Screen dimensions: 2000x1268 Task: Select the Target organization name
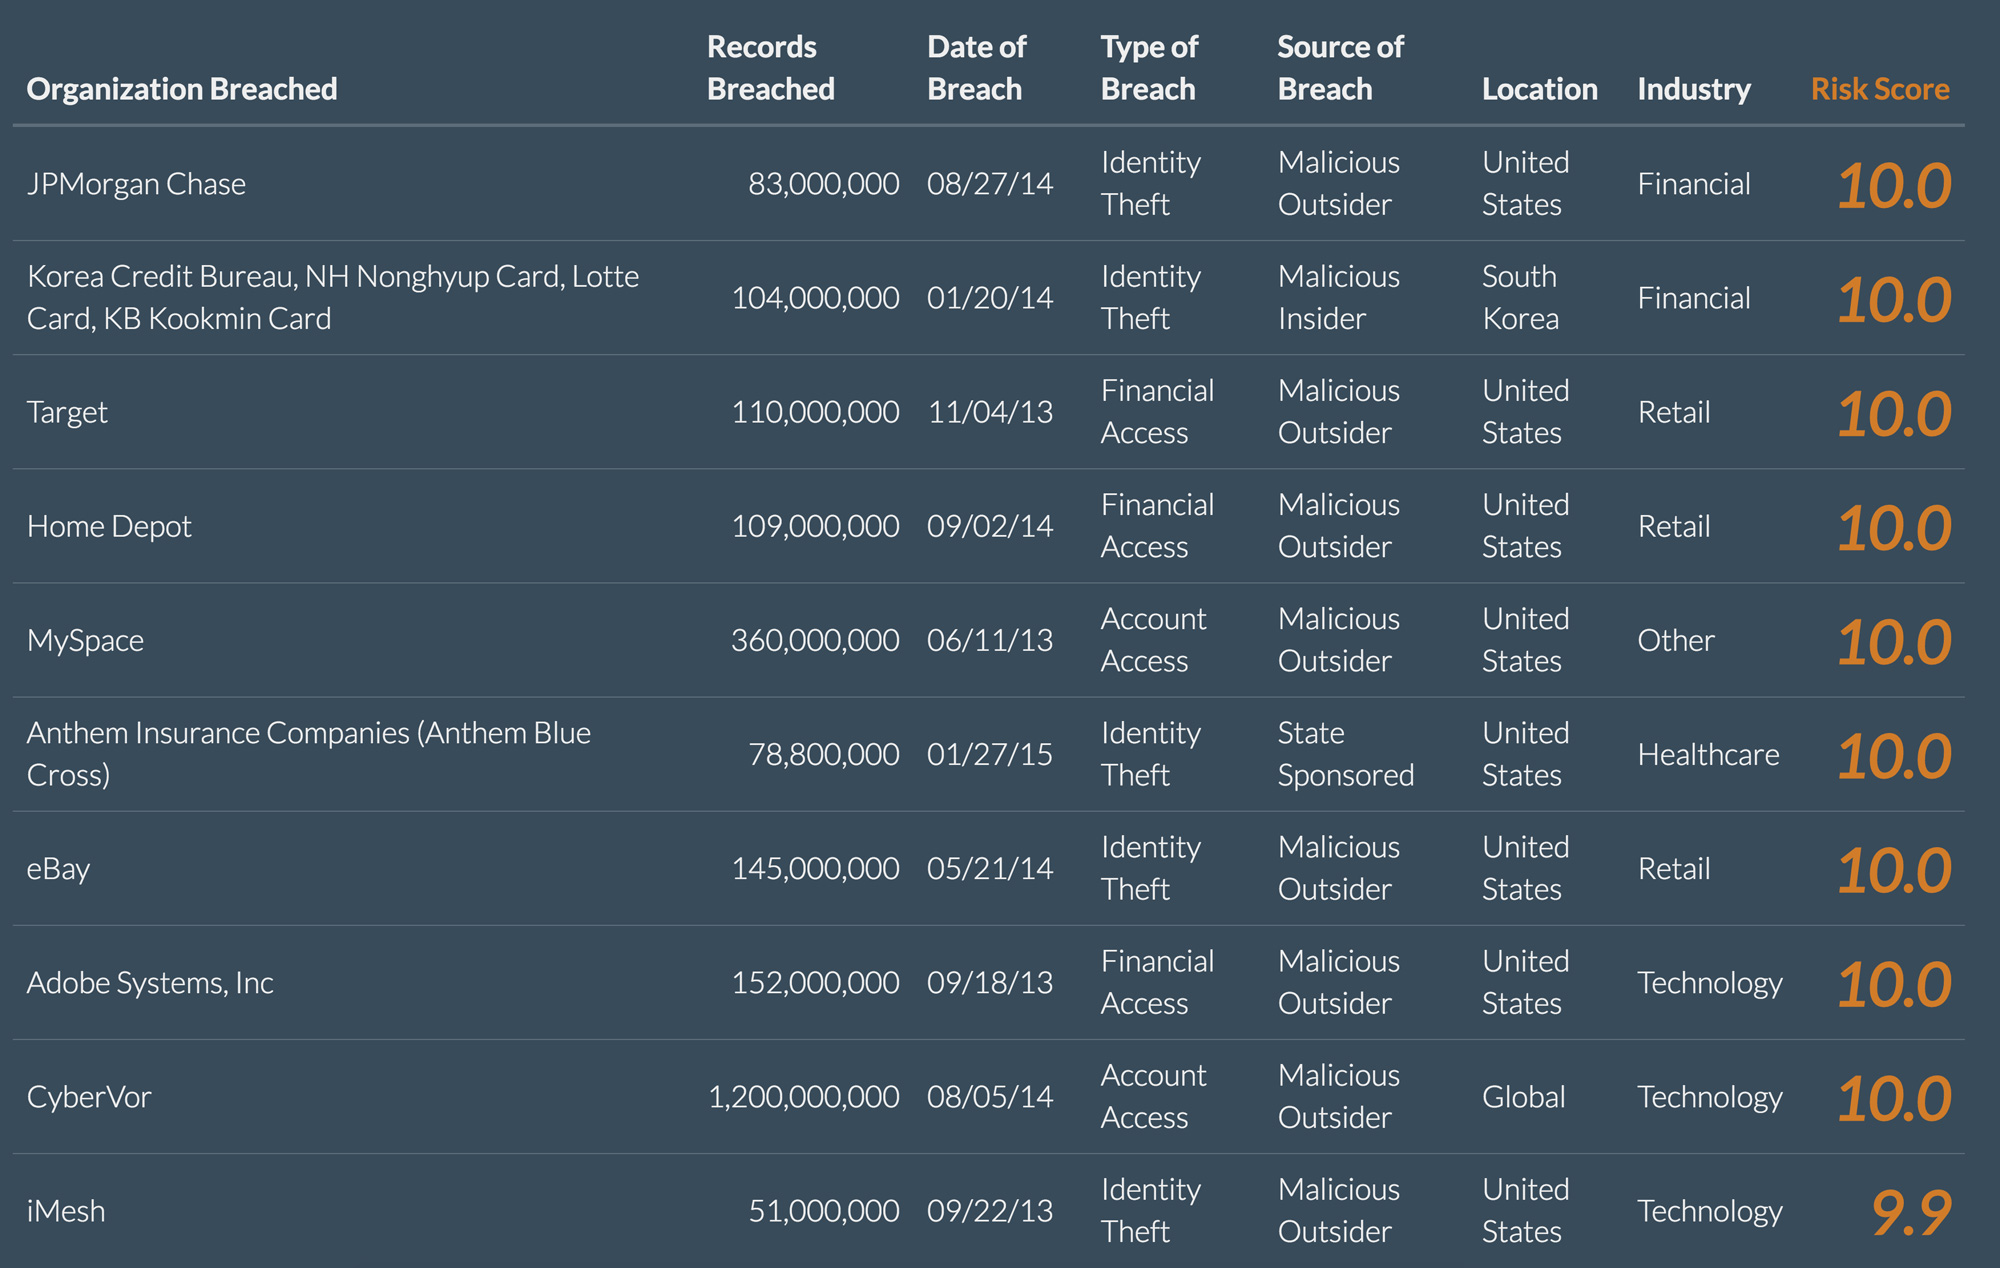pyautogui.click(x=67, y=412)
